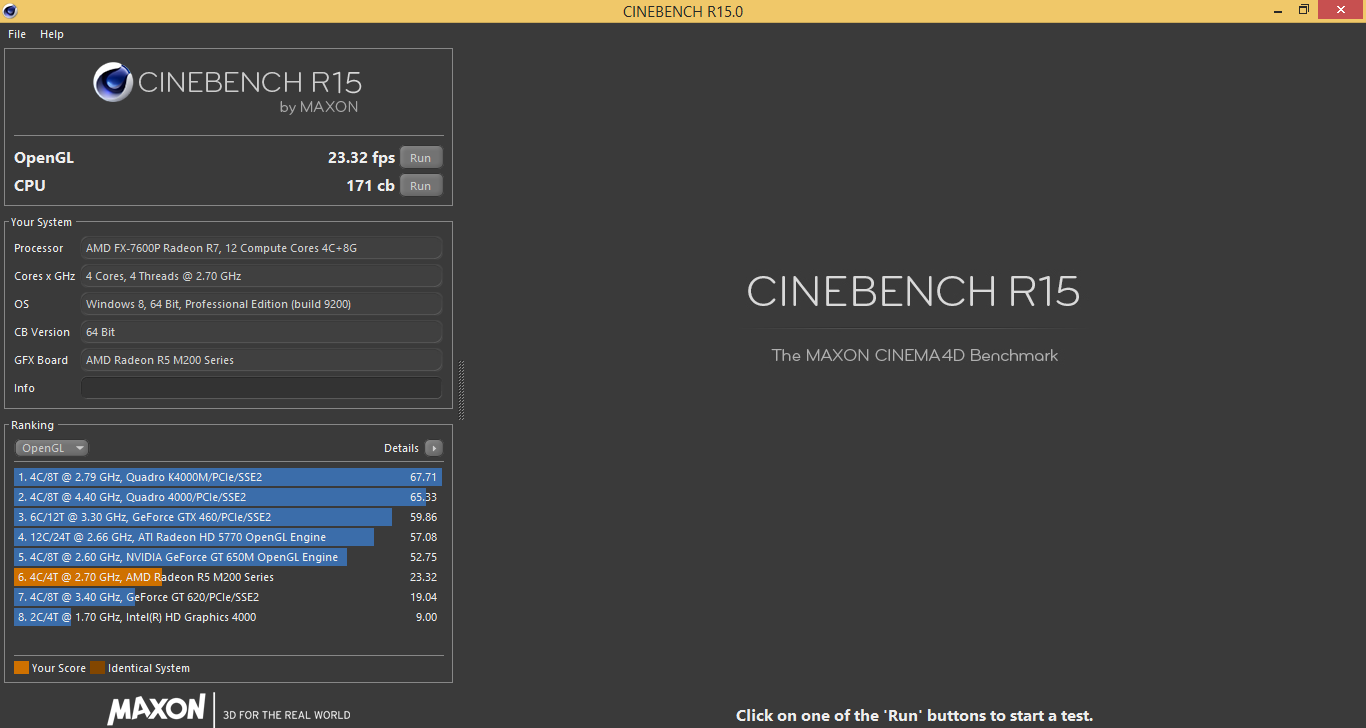Click the panel splitter handle
This screenshot has width=1366, height=728.
pos(461,390)
